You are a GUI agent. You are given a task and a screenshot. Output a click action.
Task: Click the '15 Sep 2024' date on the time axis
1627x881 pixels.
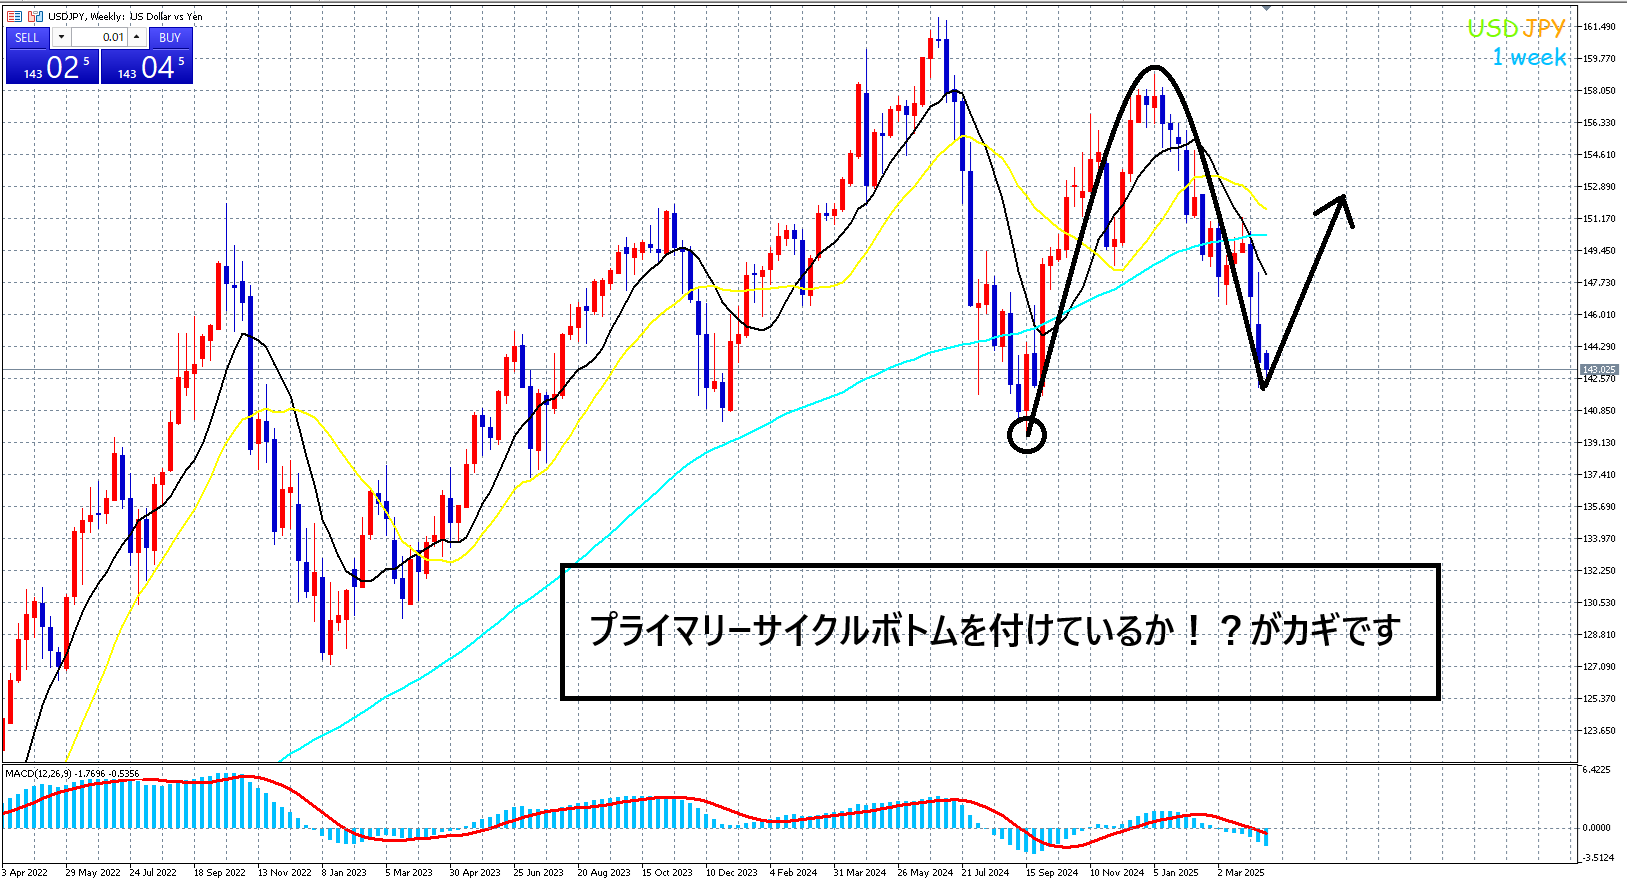[1051, 872]
